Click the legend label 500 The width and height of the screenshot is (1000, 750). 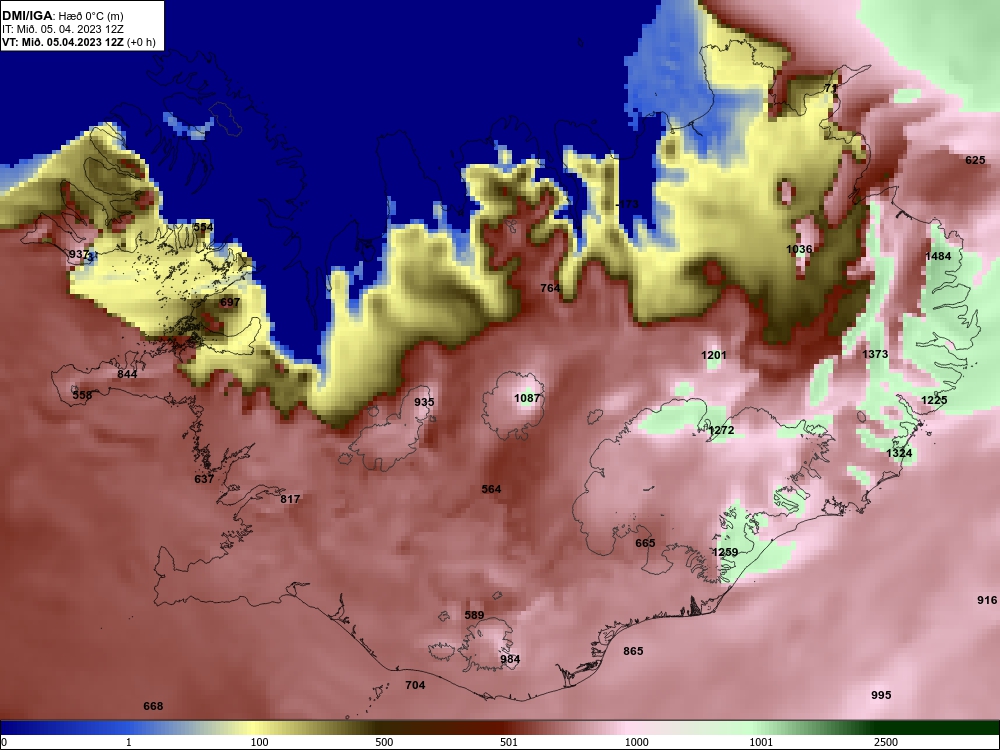pos(384,742)
